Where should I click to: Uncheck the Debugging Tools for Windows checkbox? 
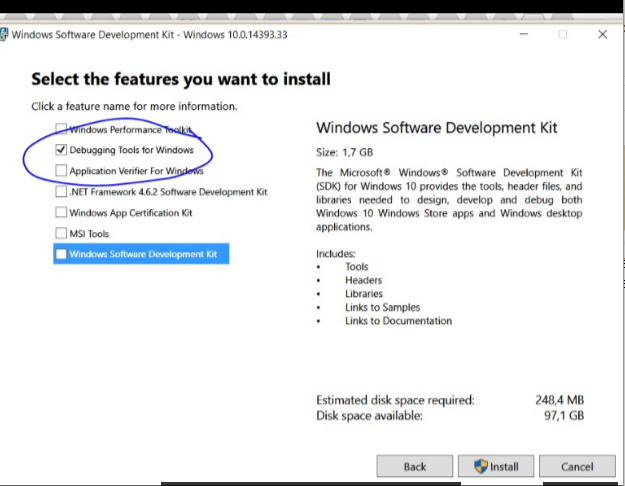(x=61, y=150)
